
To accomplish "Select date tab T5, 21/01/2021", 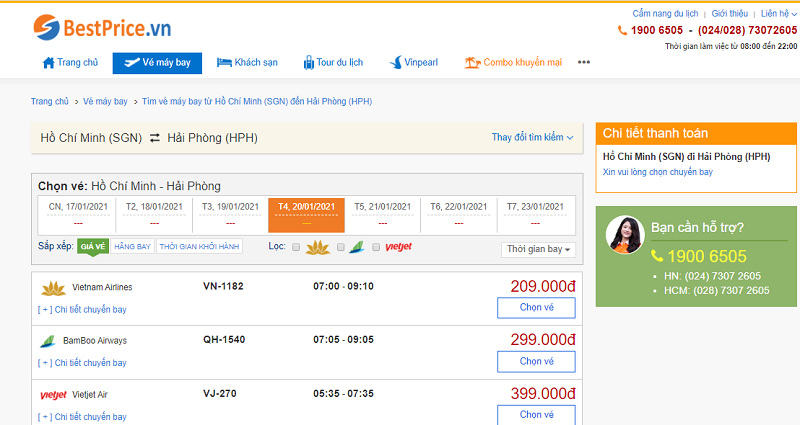I will pyautogui.click(x=383, y=214).
